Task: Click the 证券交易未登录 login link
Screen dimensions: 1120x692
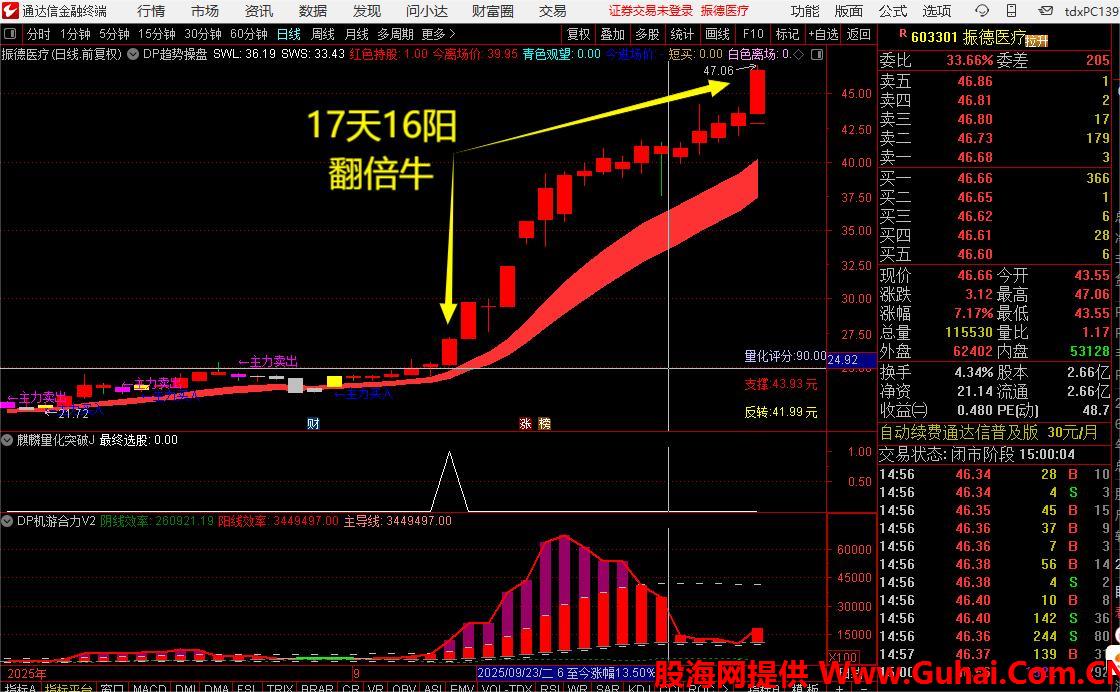Action: coord(651,11)
